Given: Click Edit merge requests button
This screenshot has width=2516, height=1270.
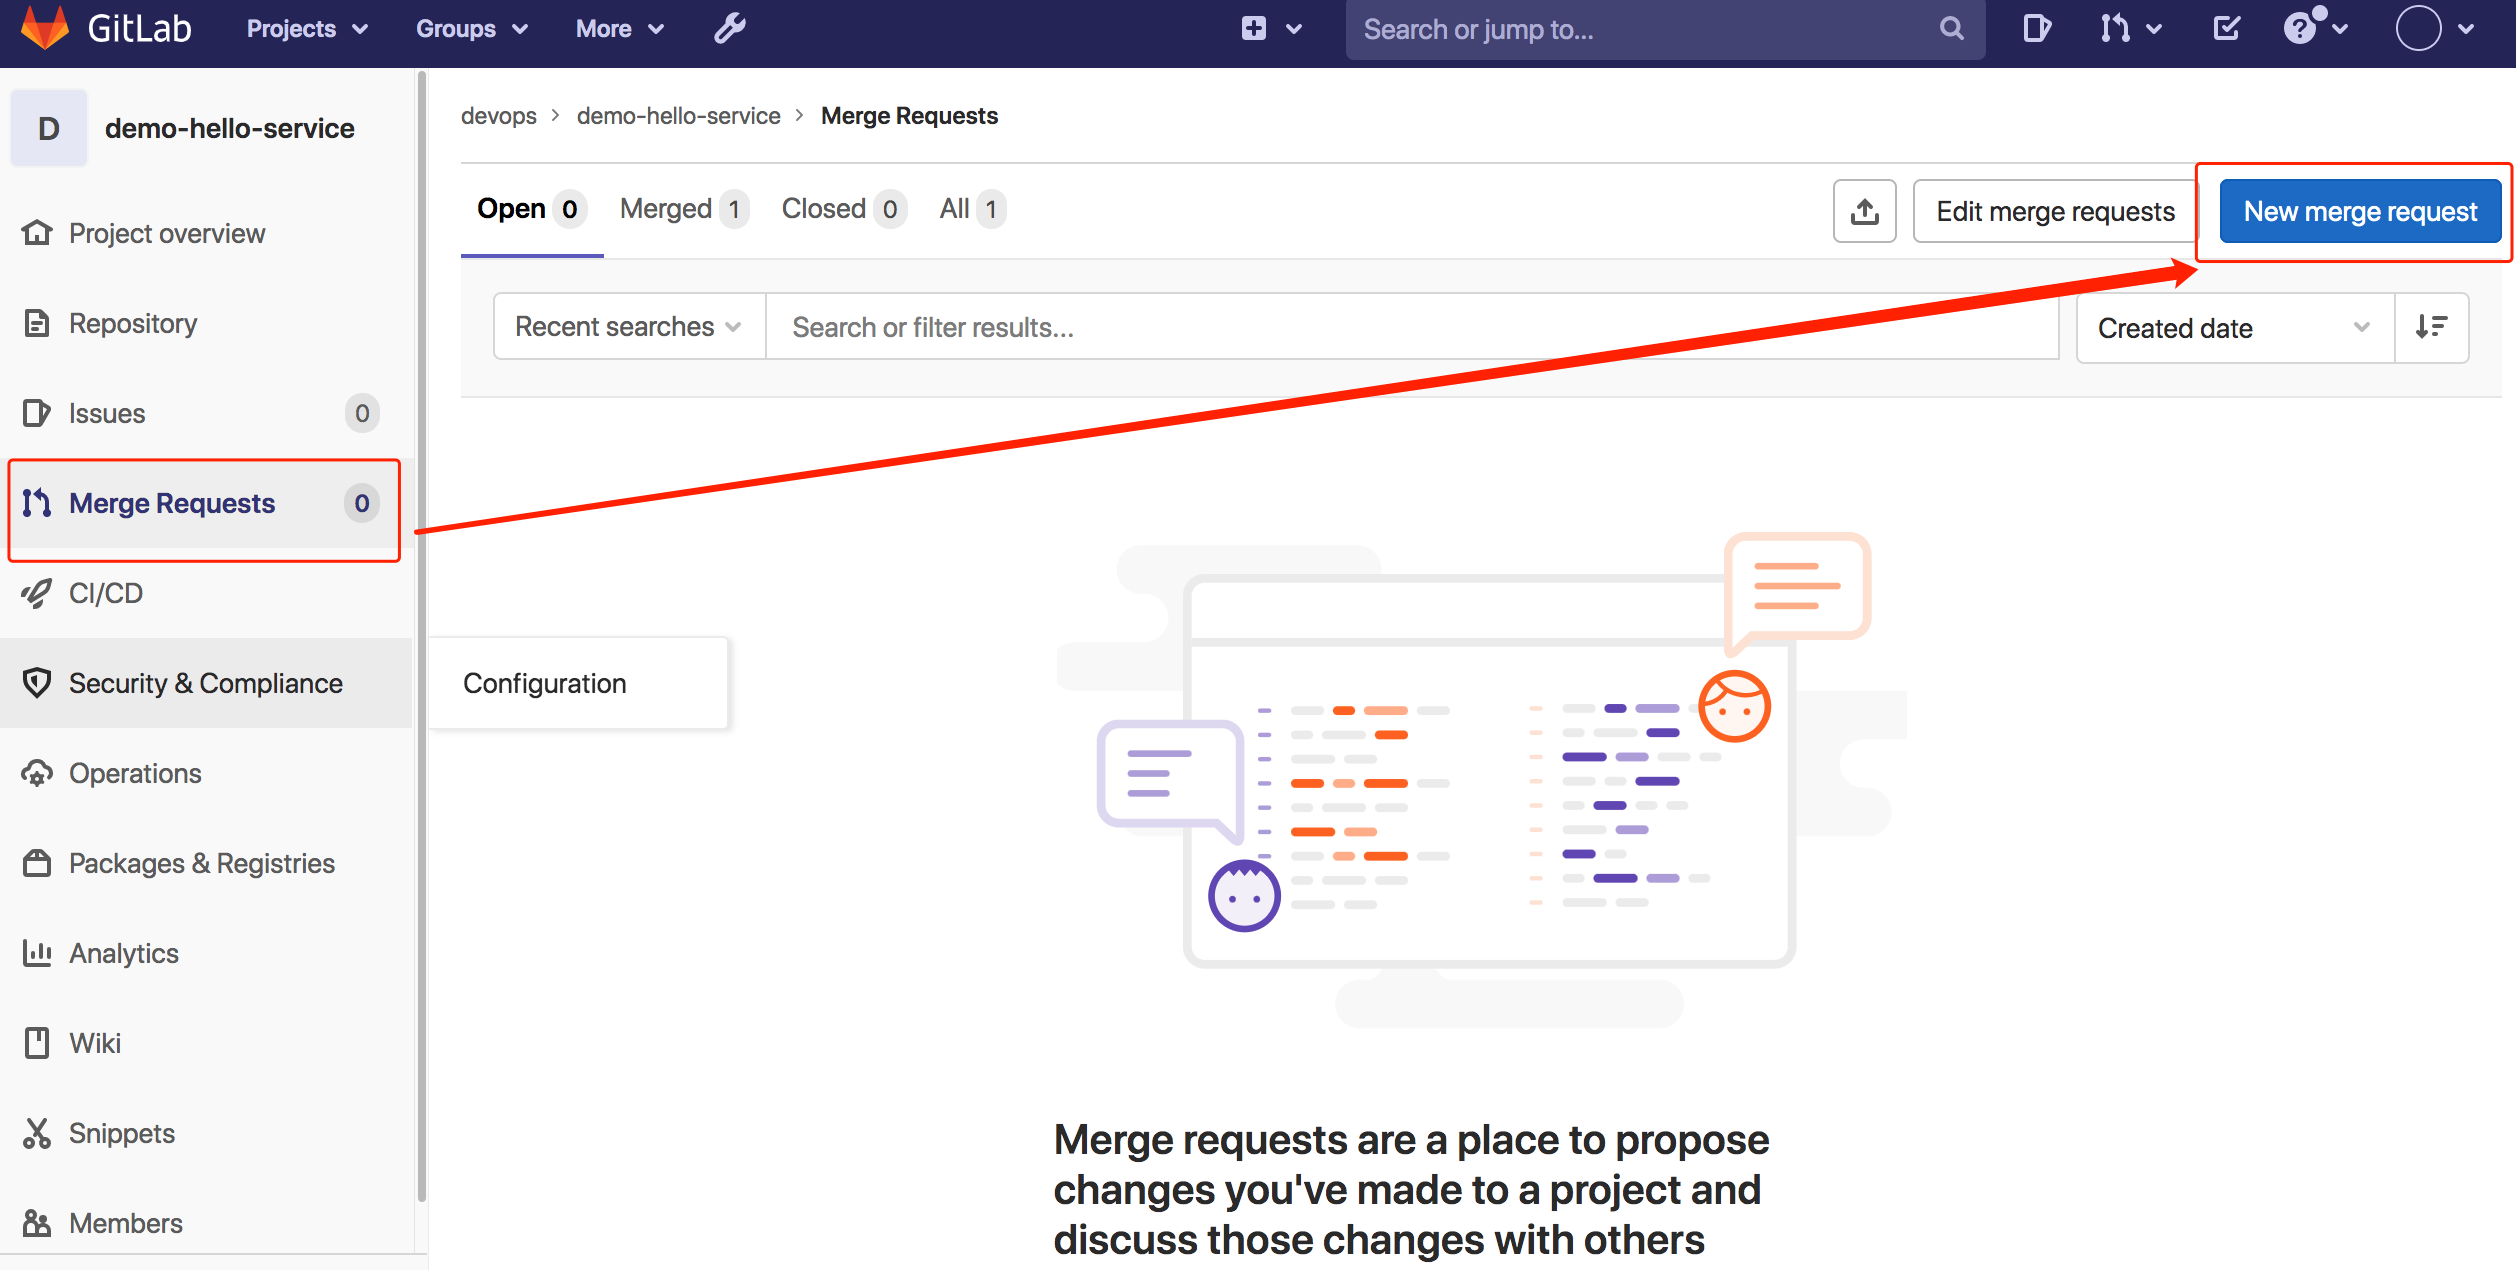Looking at the screenshot, I should click(x=2054, y=211).
